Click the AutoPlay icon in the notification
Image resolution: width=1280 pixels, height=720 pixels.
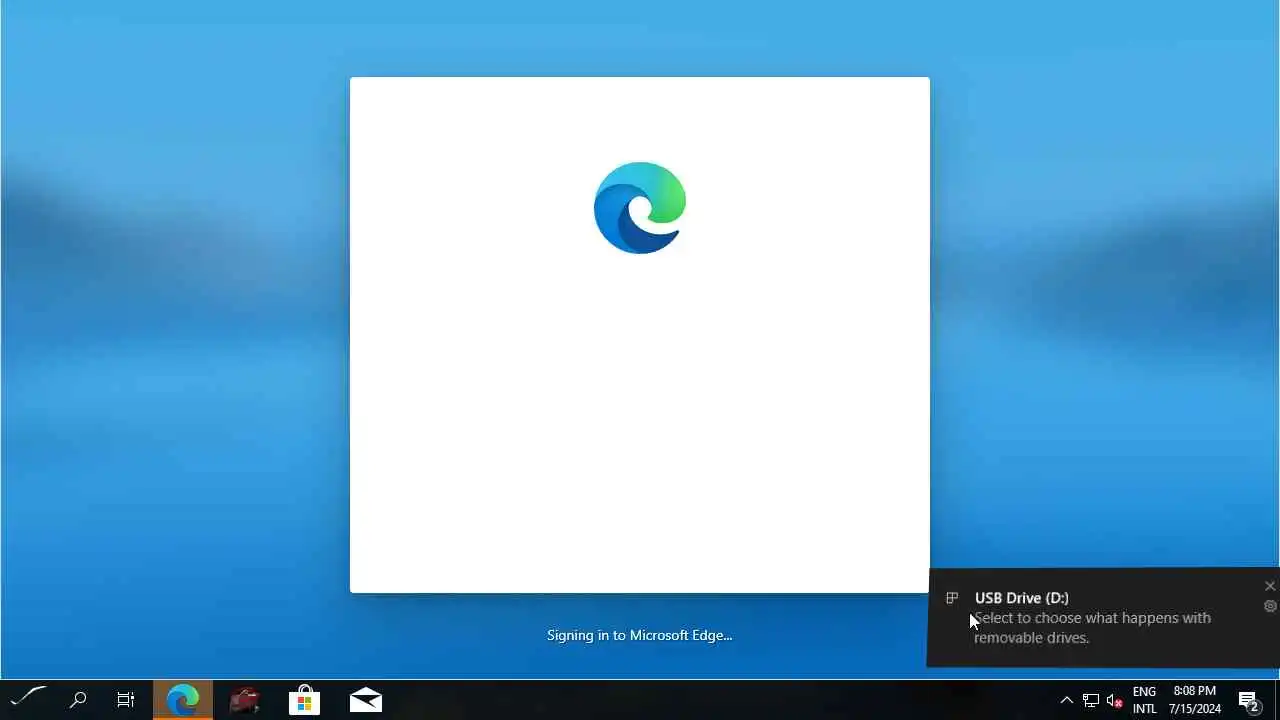point(952,598)
